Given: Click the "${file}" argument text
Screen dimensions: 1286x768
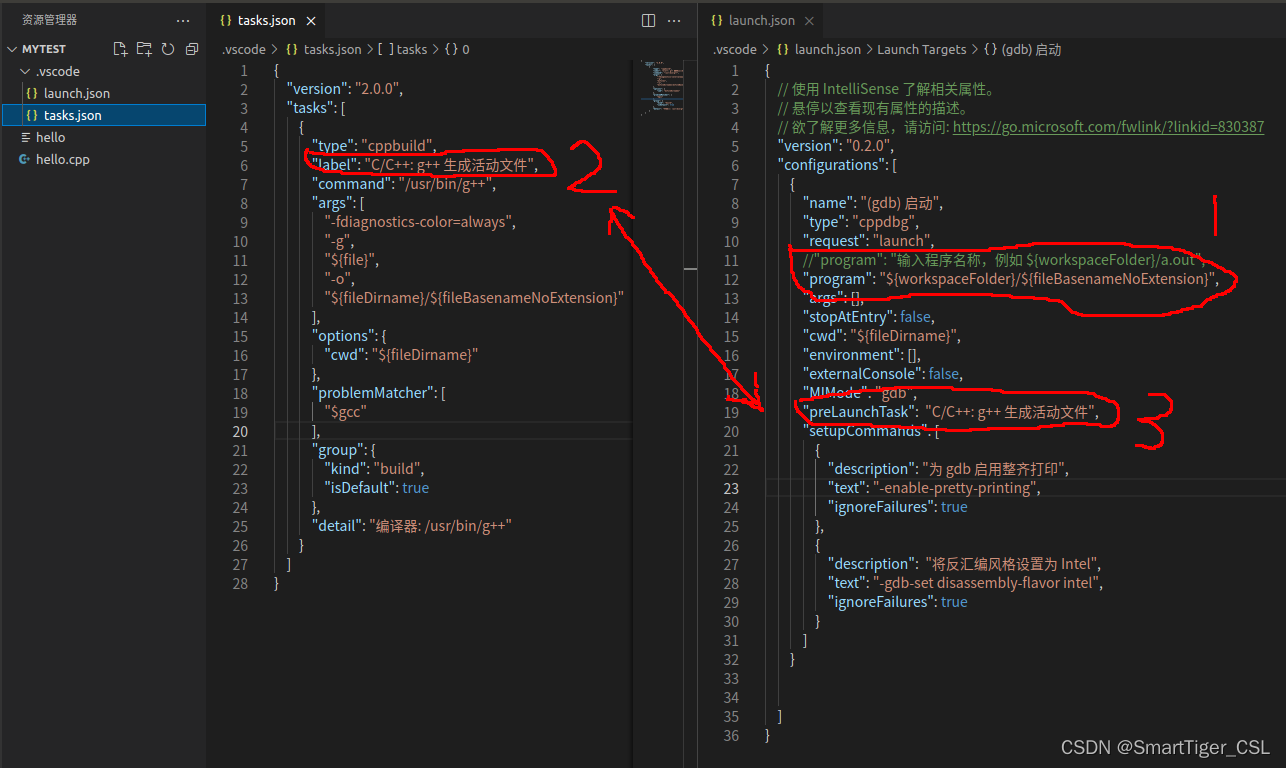Looking at the screenshot, I should [x=351, y=260].
